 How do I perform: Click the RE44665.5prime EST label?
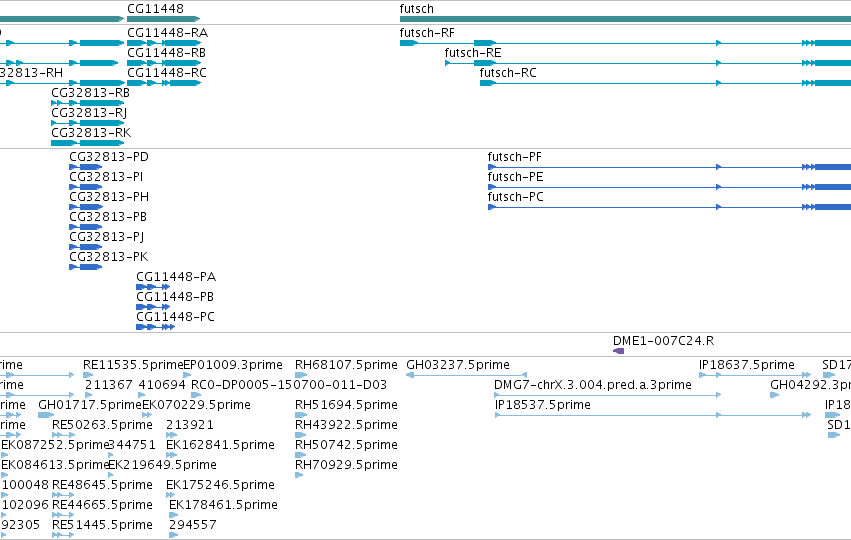(103, 505)
